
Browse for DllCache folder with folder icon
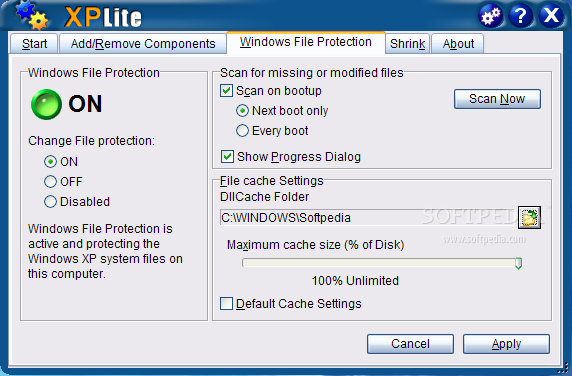tap(529, 218)
